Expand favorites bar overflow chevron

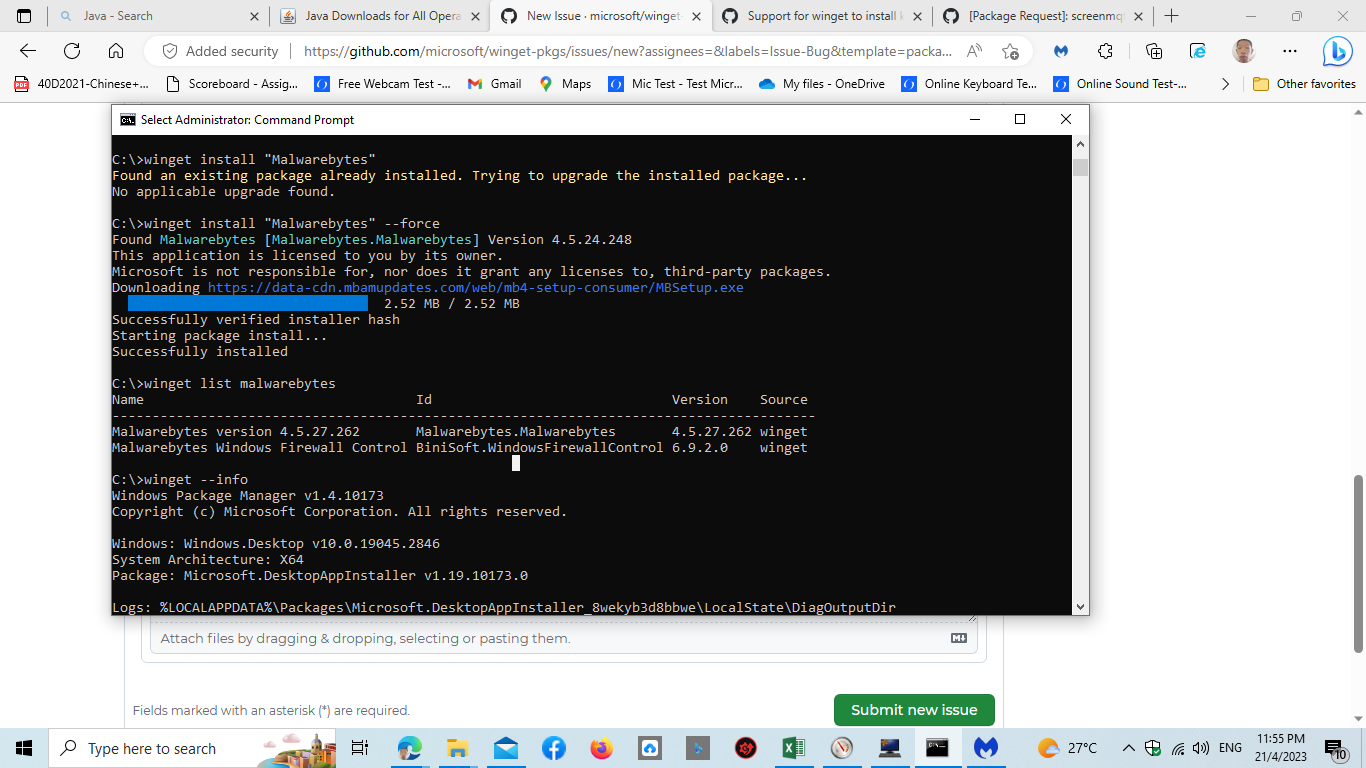pyautogui.click(x=1225, y=84)
